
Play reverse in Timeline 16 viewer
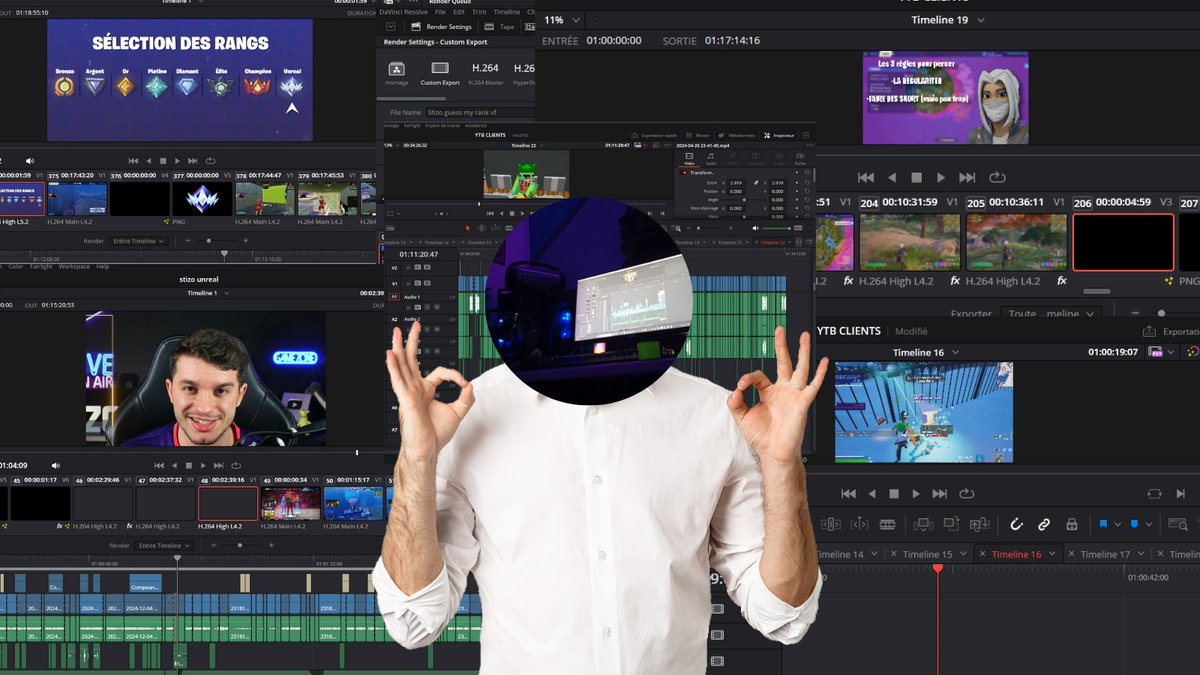click(x=872, y=494)
